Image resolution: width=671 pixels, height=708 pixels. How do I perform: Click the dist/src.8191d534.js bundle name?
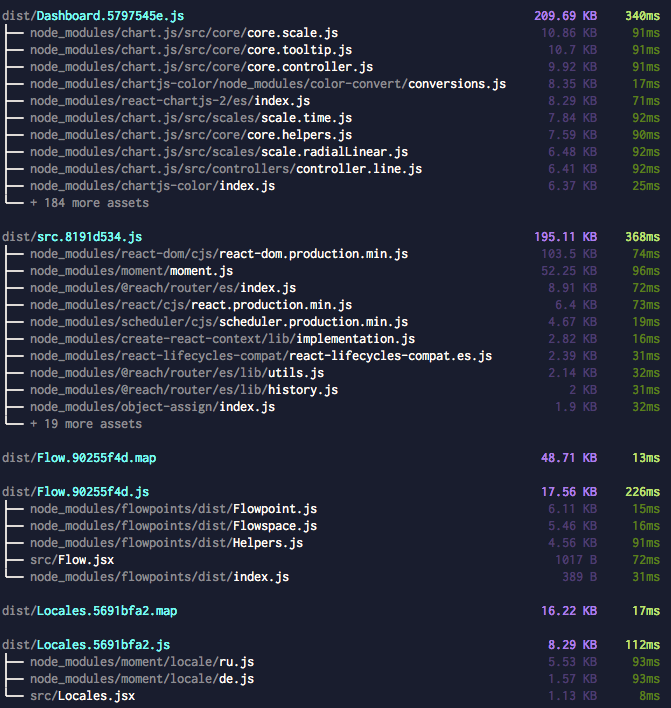click(72, 237)
